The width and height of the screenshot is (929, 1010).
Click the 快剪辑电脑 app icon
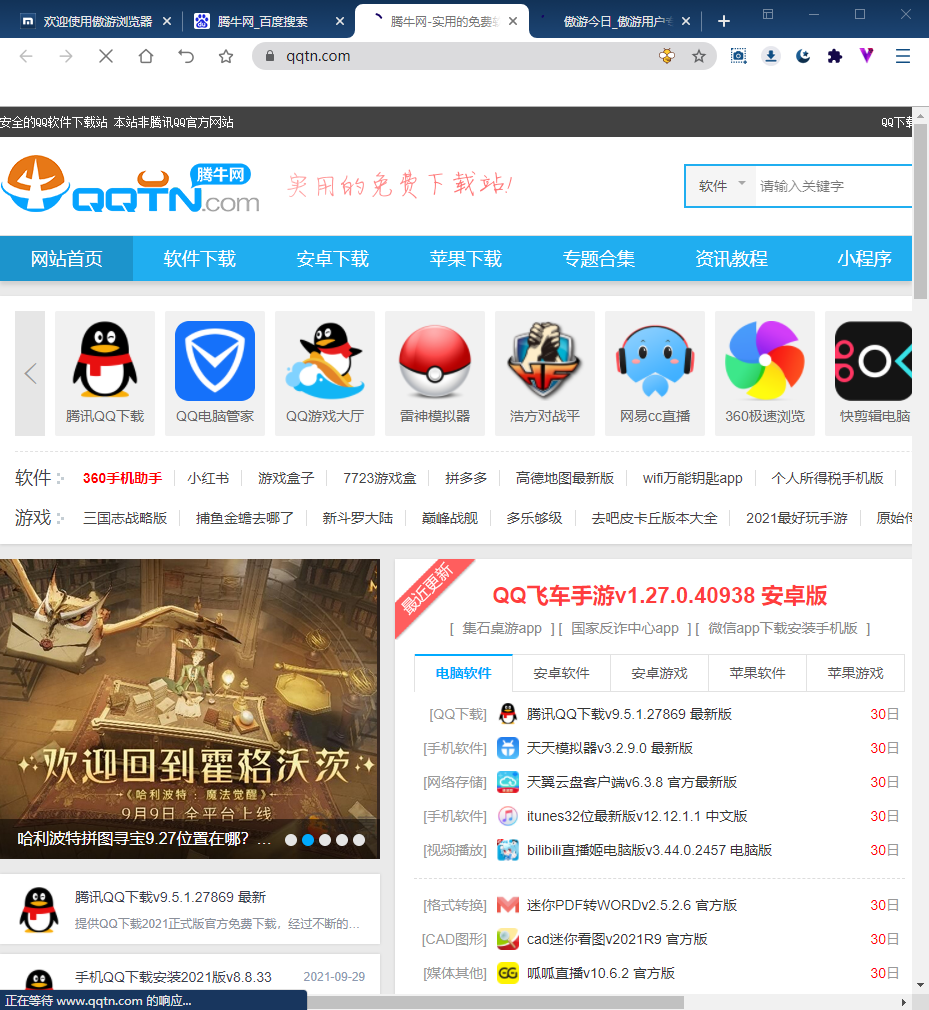click(x=875, y=360)
